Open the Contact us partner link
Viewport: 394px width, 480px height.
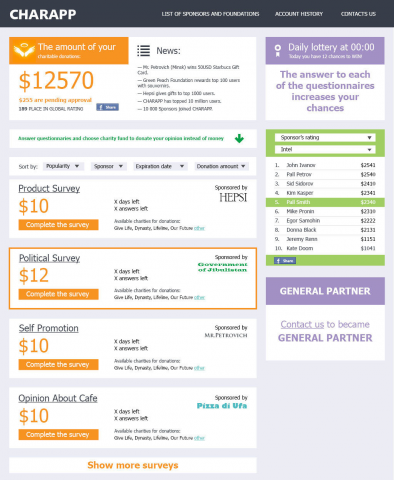click(302, 324)
